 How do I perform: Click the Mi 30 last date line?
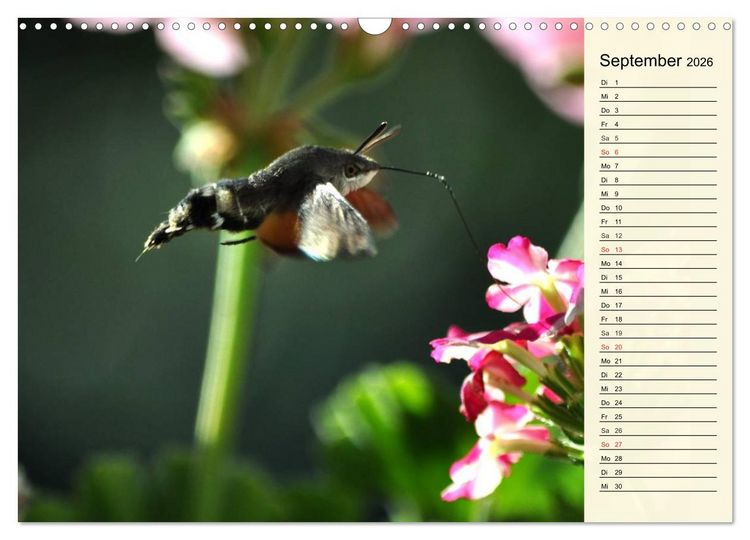tap(658, 486)
